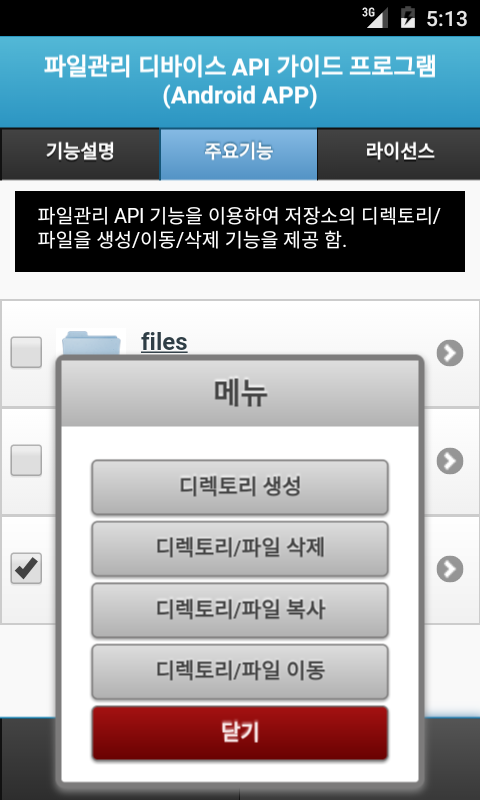Click the arrow icon on the checked row
This screenshot has height=800, width=480.
tap(450, 569)
